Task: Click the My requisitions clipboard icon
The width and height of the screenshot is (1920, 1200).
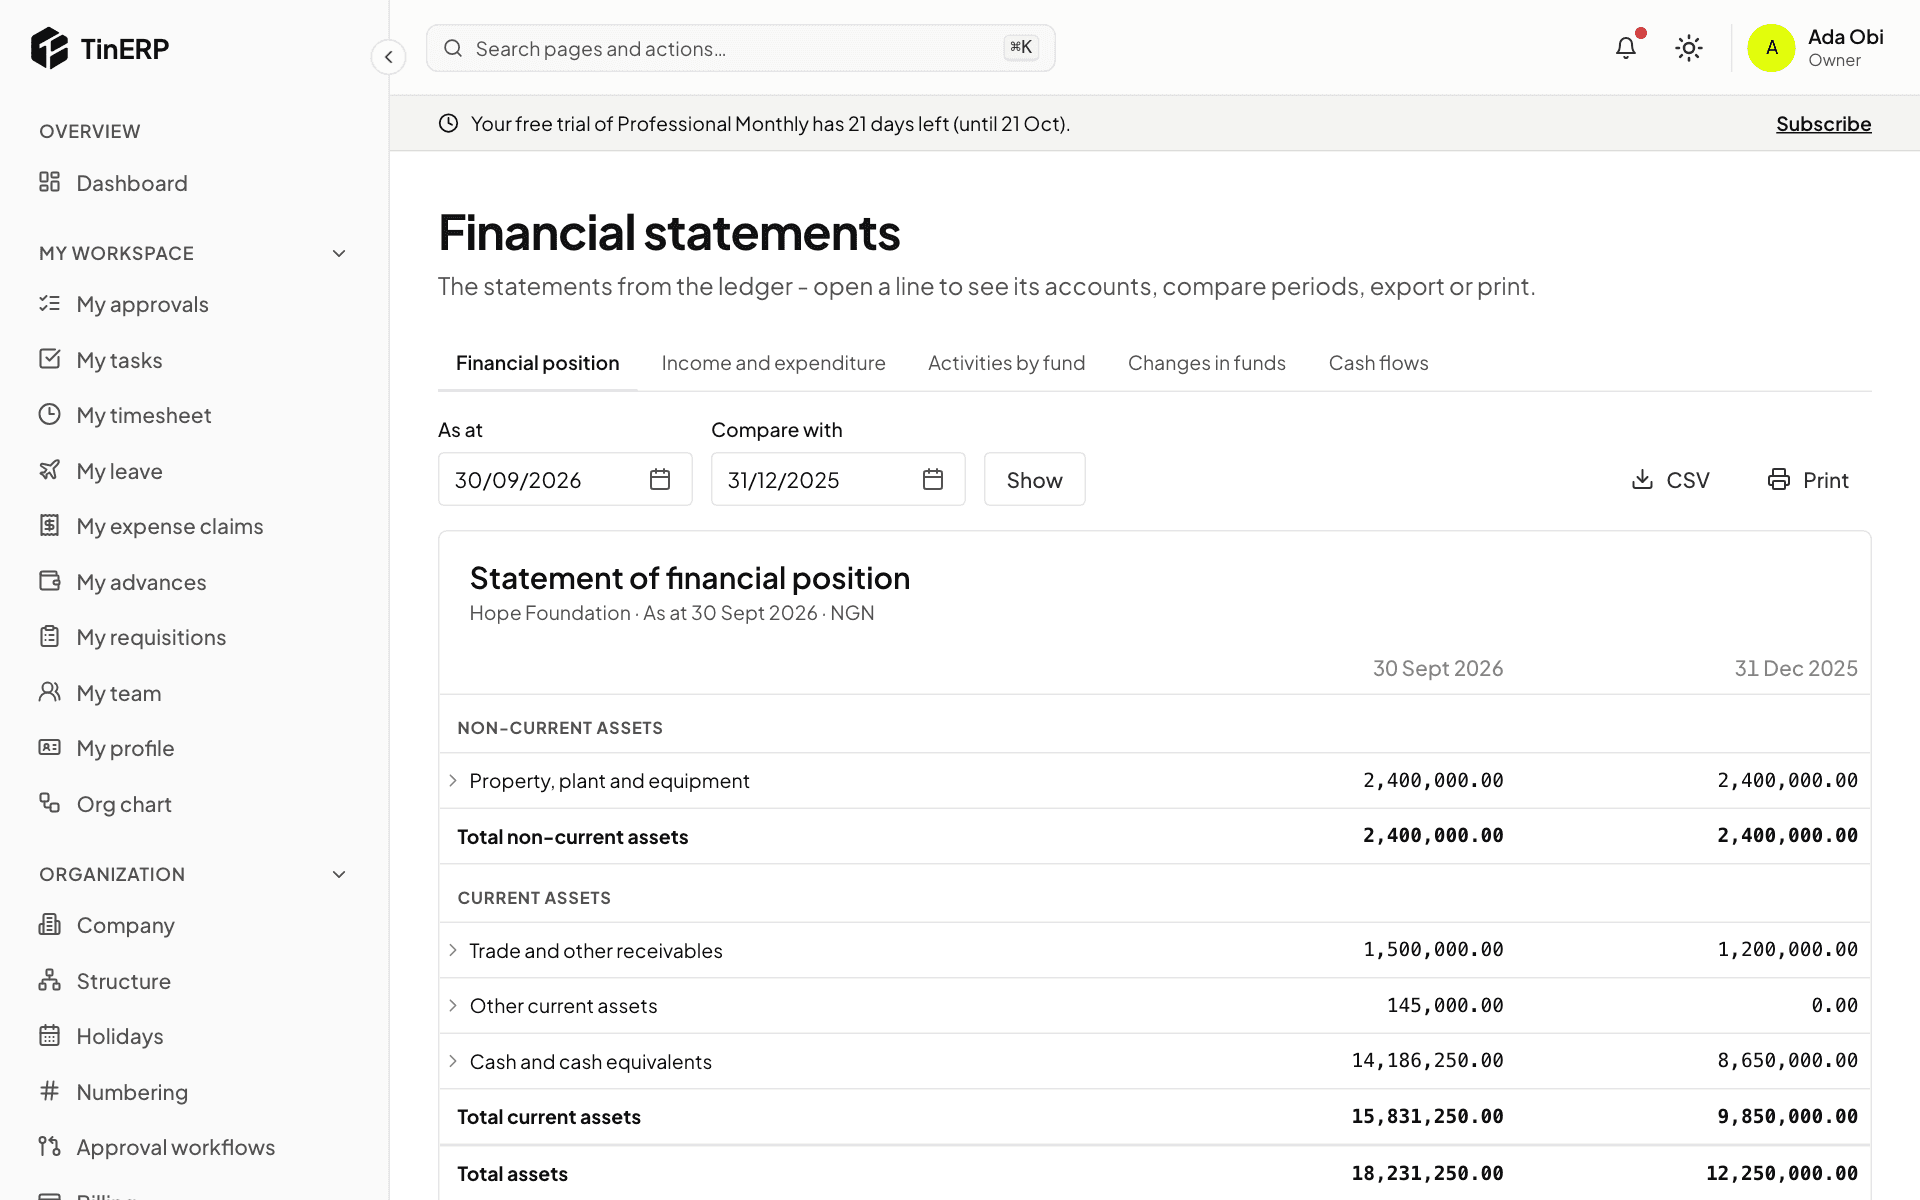Action: tap(50, 636)
